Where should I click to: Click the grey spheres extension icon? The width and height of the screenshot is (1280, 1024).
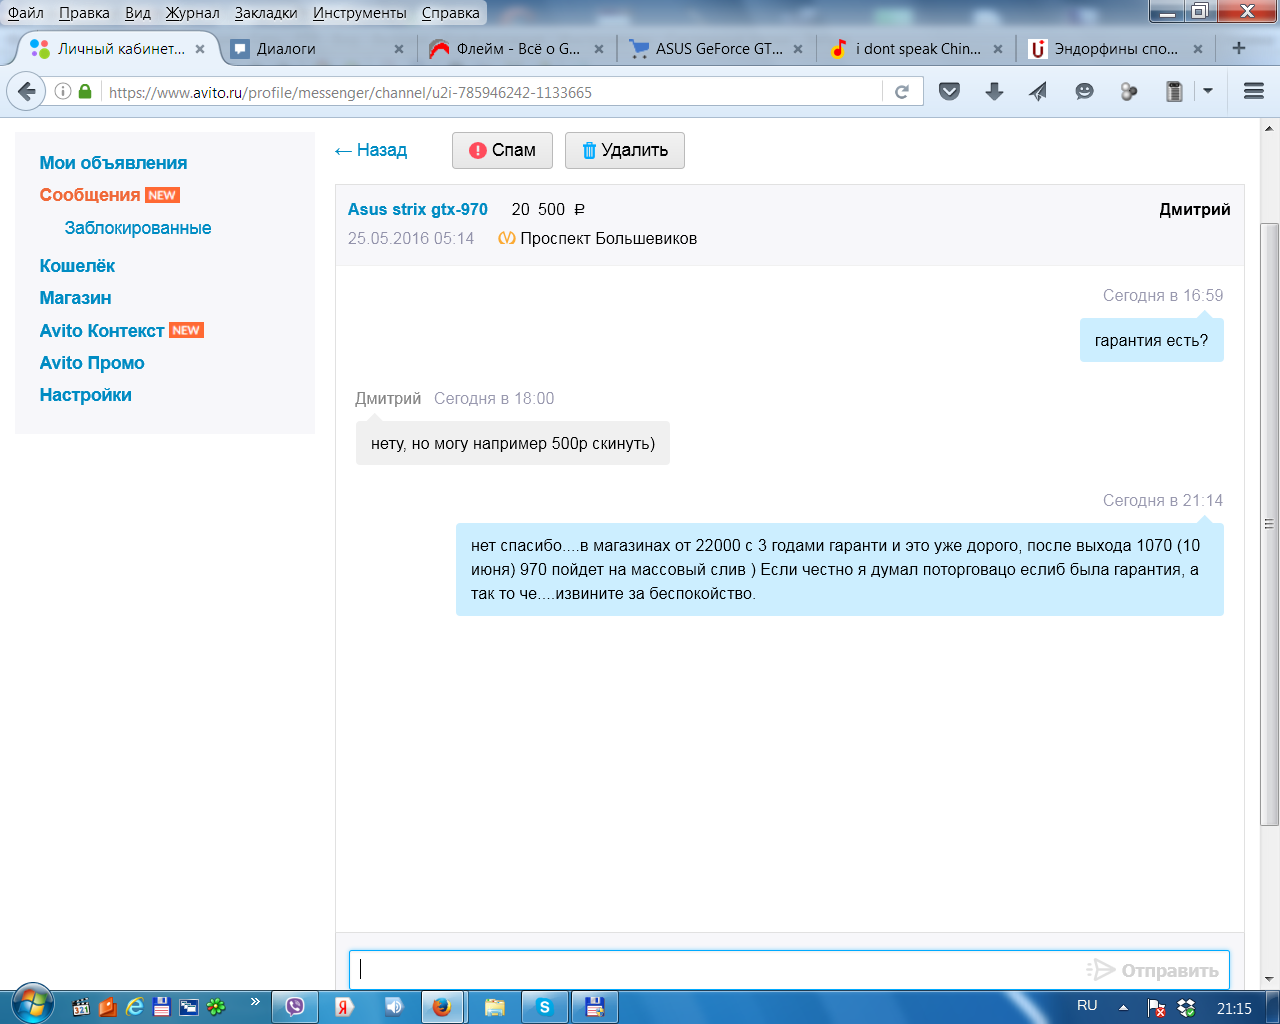[1129, 92]
